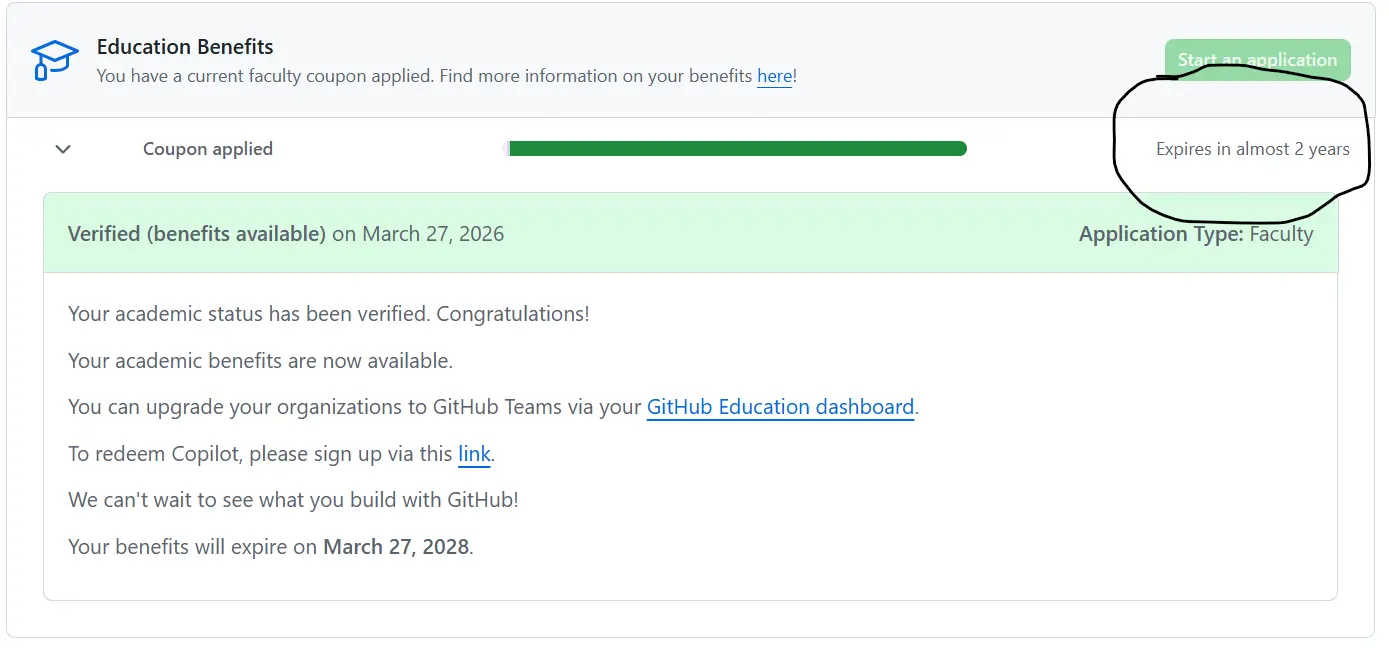Click the March 27, 2028 expiry date

tap(396, 547)
